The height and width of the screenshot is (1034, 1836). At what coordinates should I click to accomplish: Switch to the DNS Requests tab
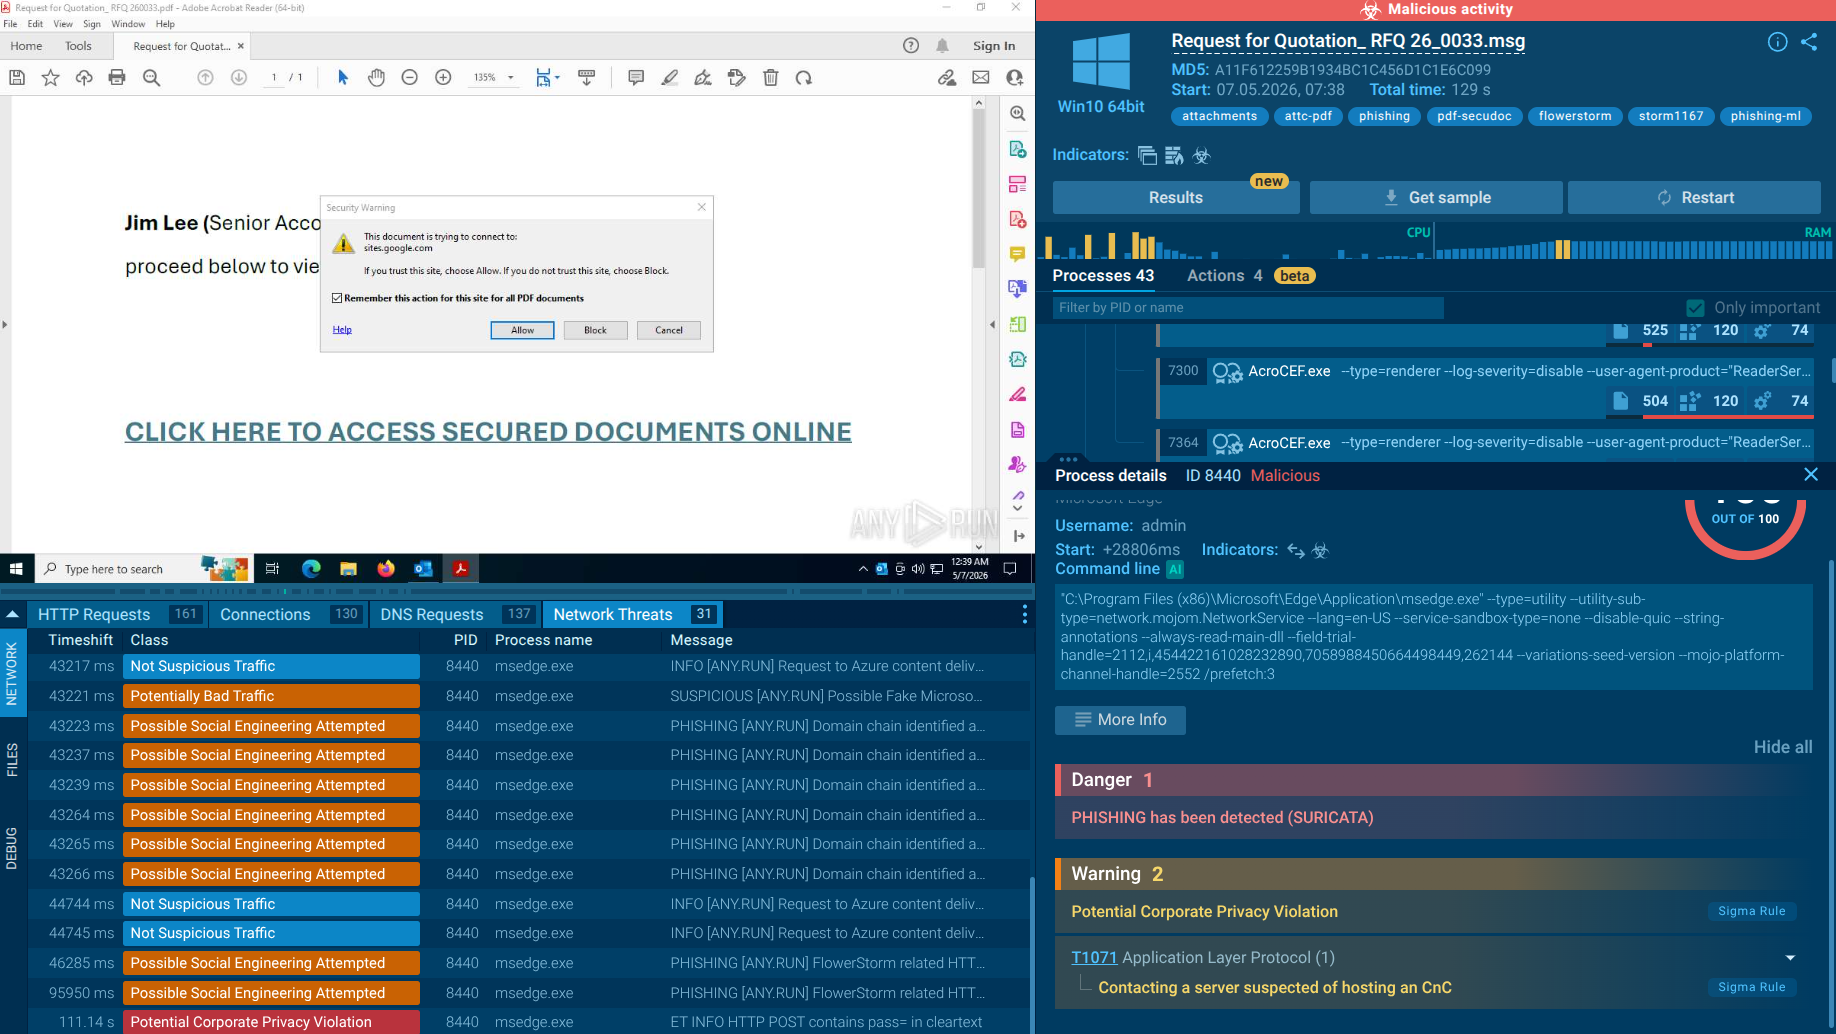click(x=455, y=614)
